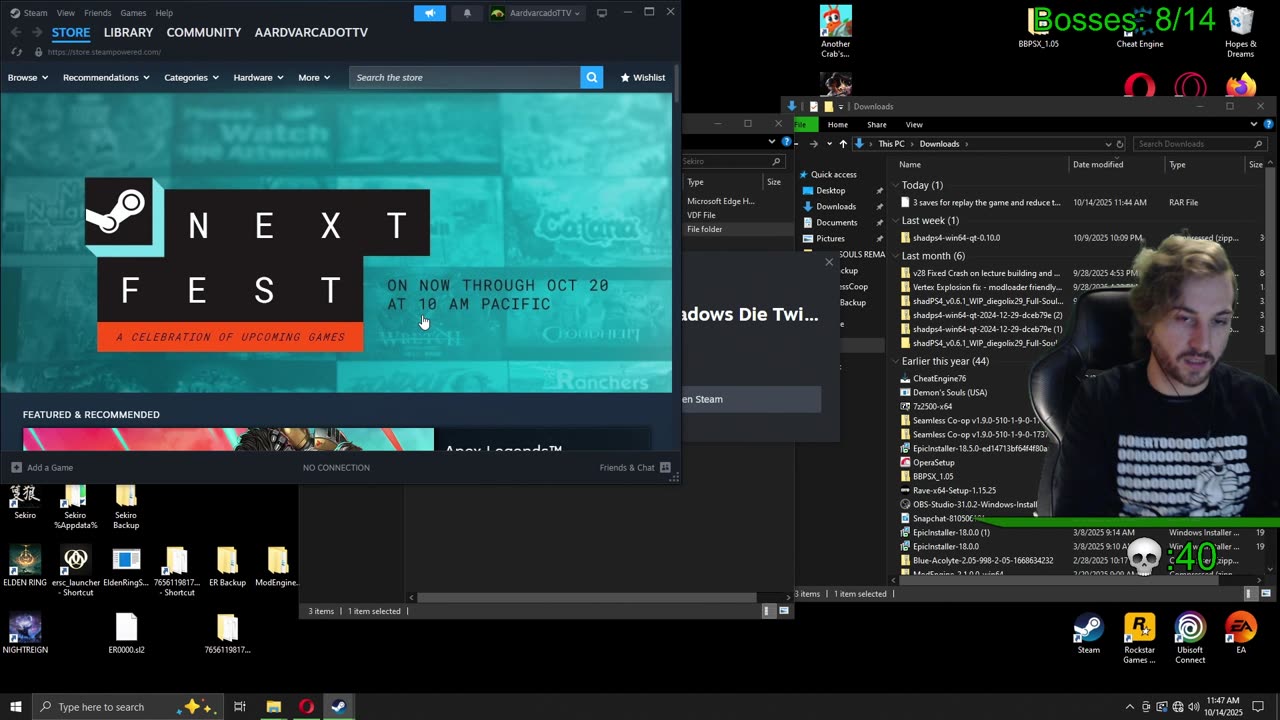Click the Windows Start button
This screenshot has width=1280, height=720.
pos(15,707)
